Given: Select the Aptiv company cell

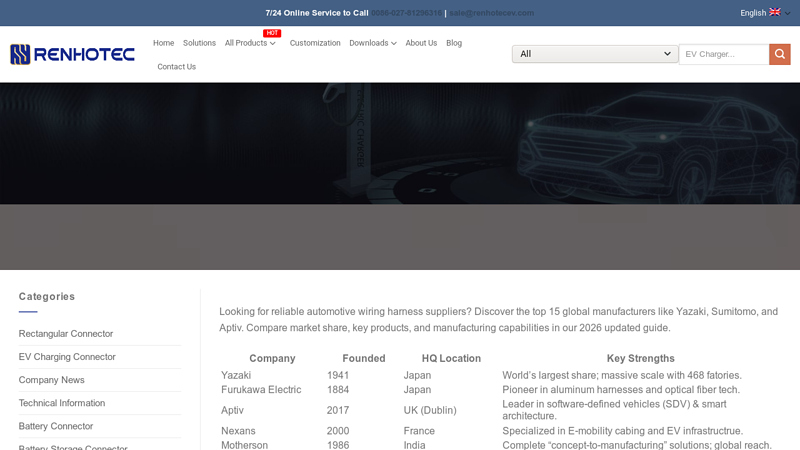Looking at the screenshot, I should [x=232, y=410].
